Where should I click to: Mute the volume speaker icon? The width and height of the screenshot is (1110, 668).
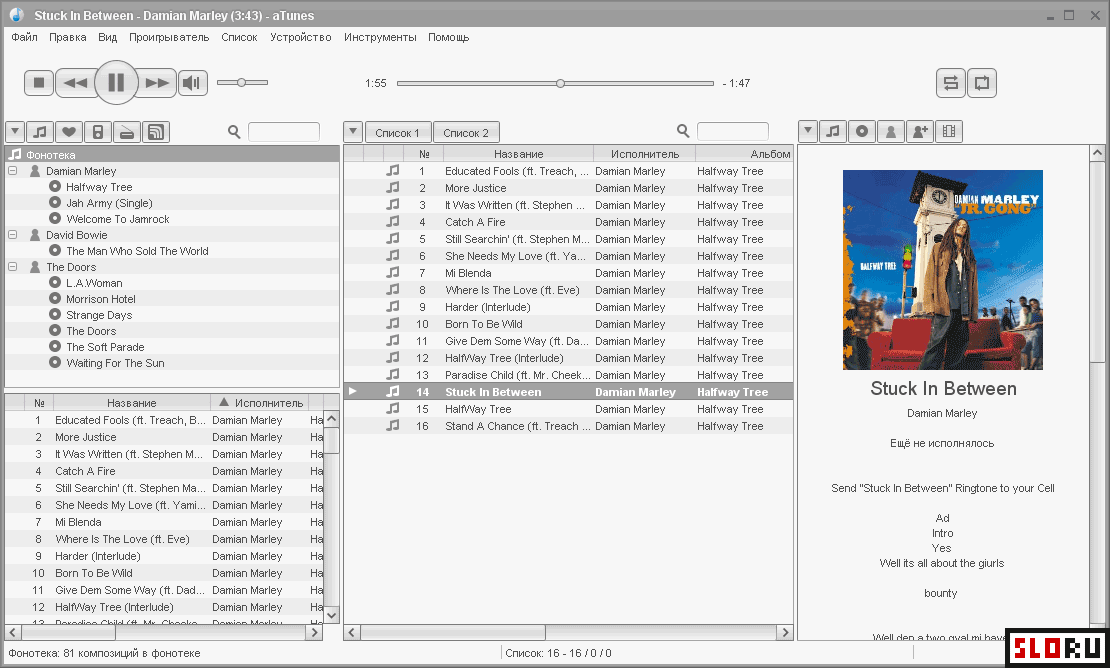click(x=192, y=83)
